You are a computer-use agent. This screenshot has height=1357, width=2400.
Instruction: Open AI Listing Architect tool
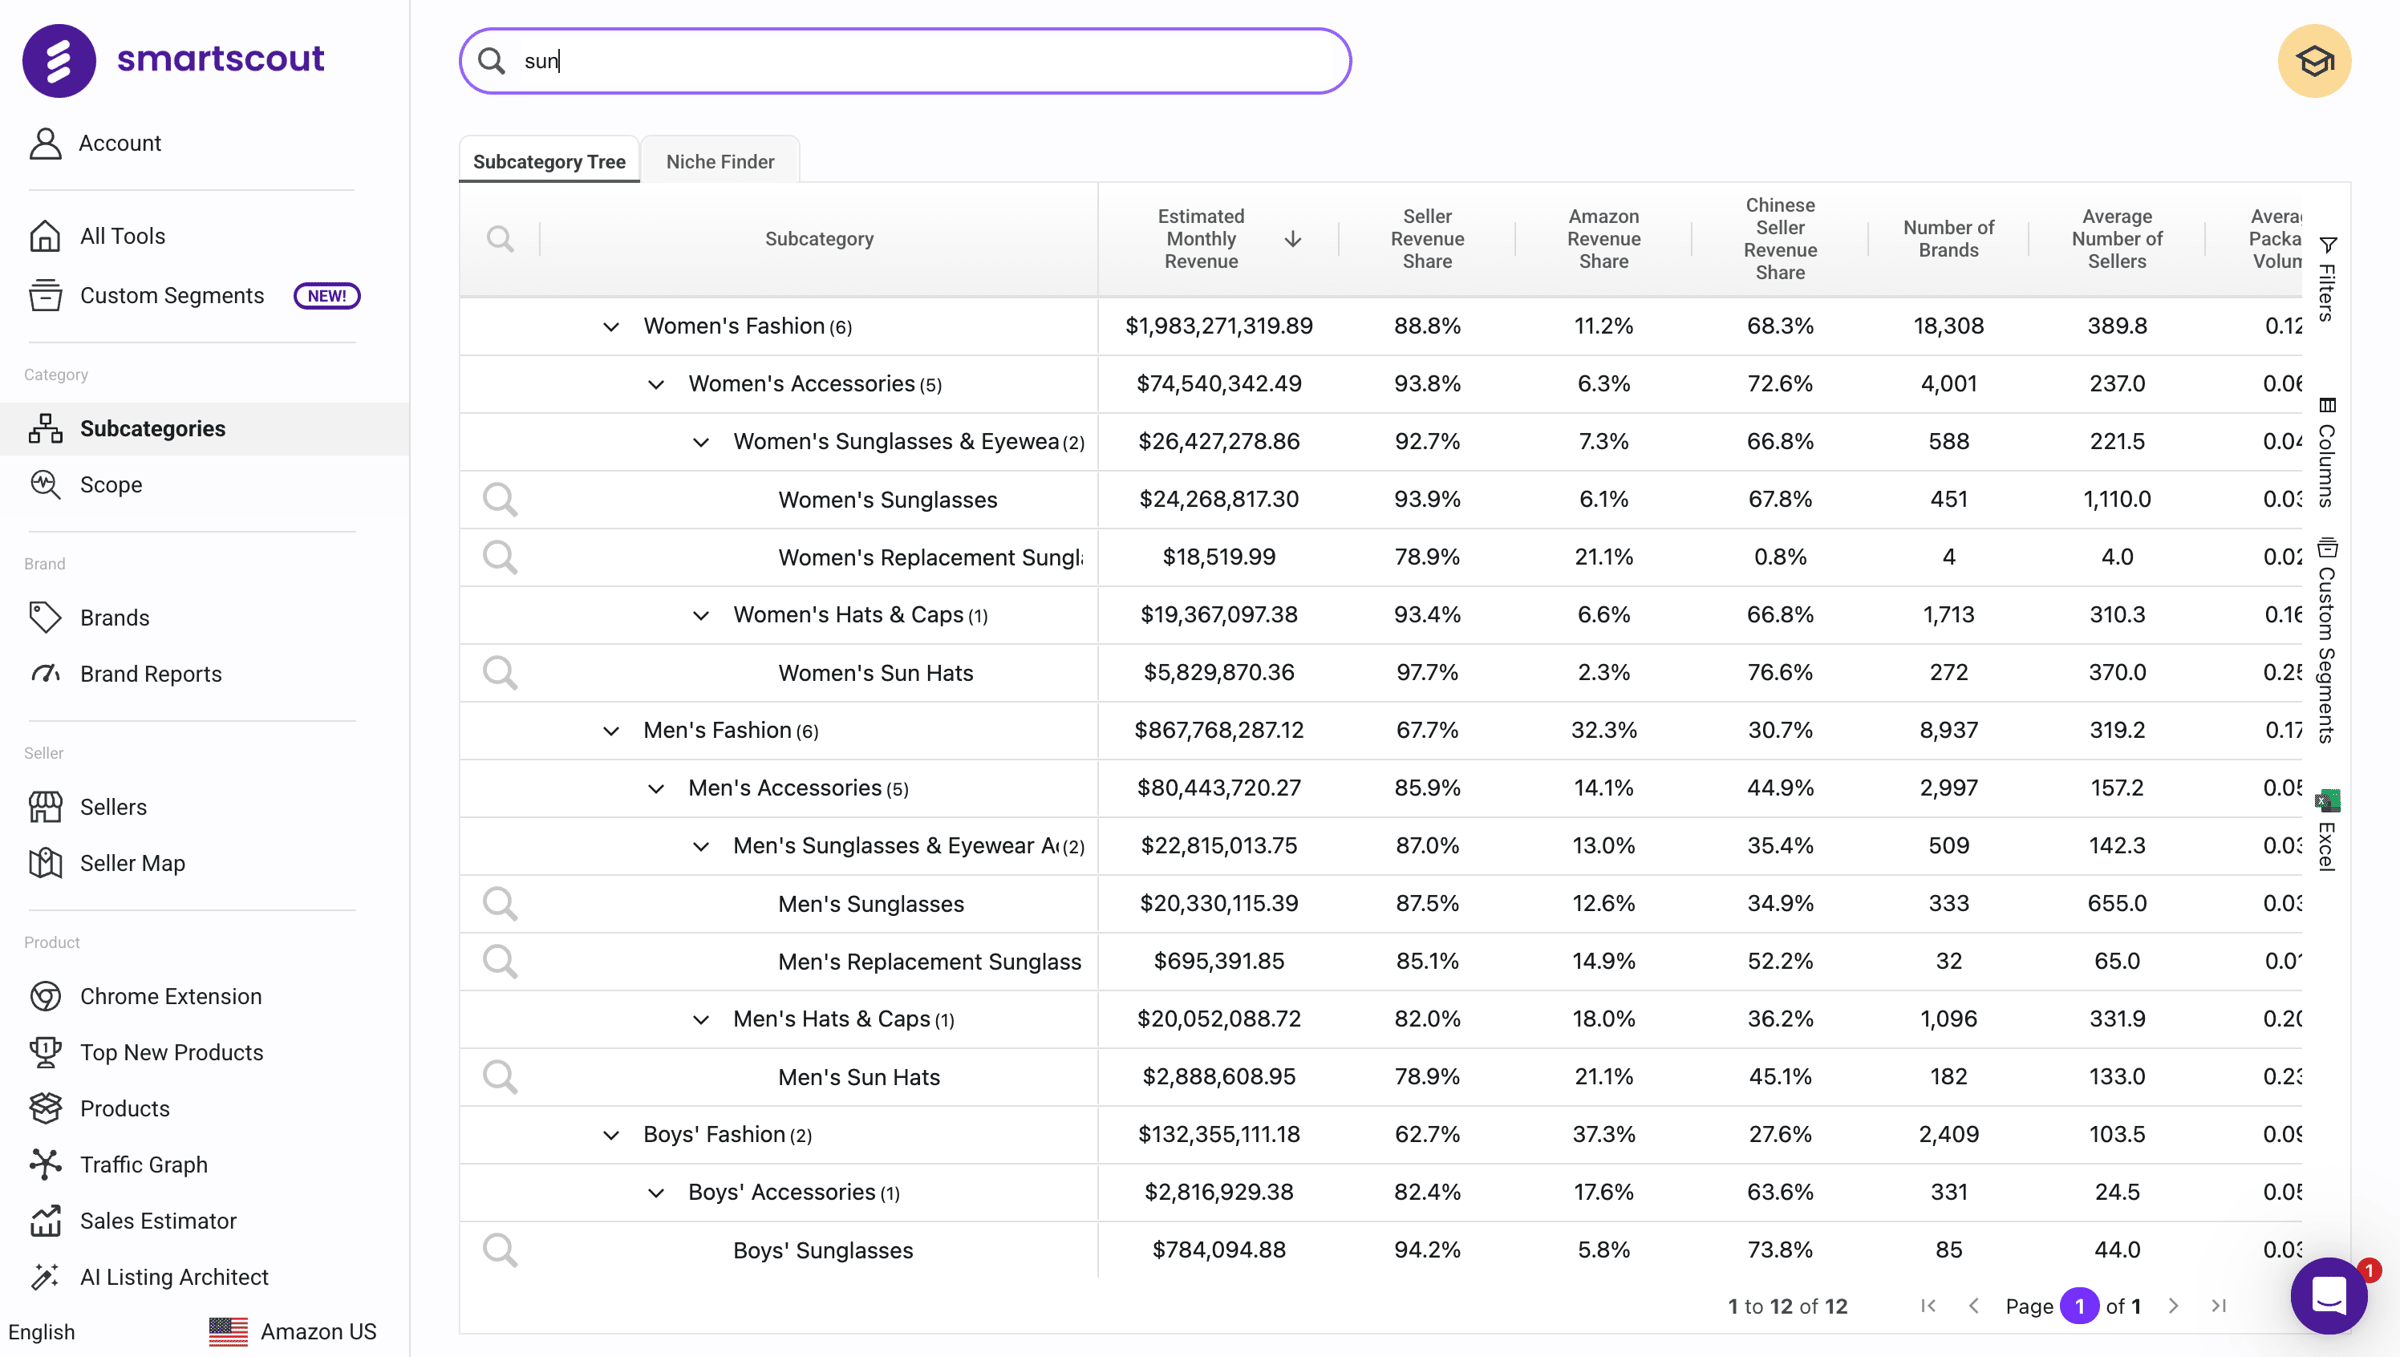click(173, 1277)
